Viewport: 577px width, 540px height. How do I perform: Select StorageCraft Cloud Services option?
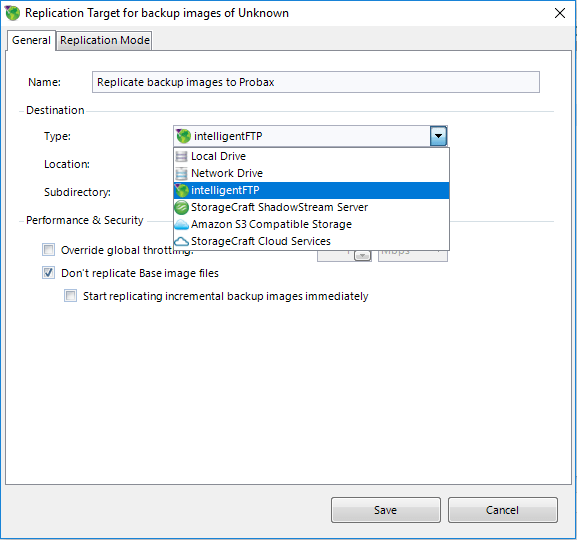pyautogui.click(x=311, y=241)
